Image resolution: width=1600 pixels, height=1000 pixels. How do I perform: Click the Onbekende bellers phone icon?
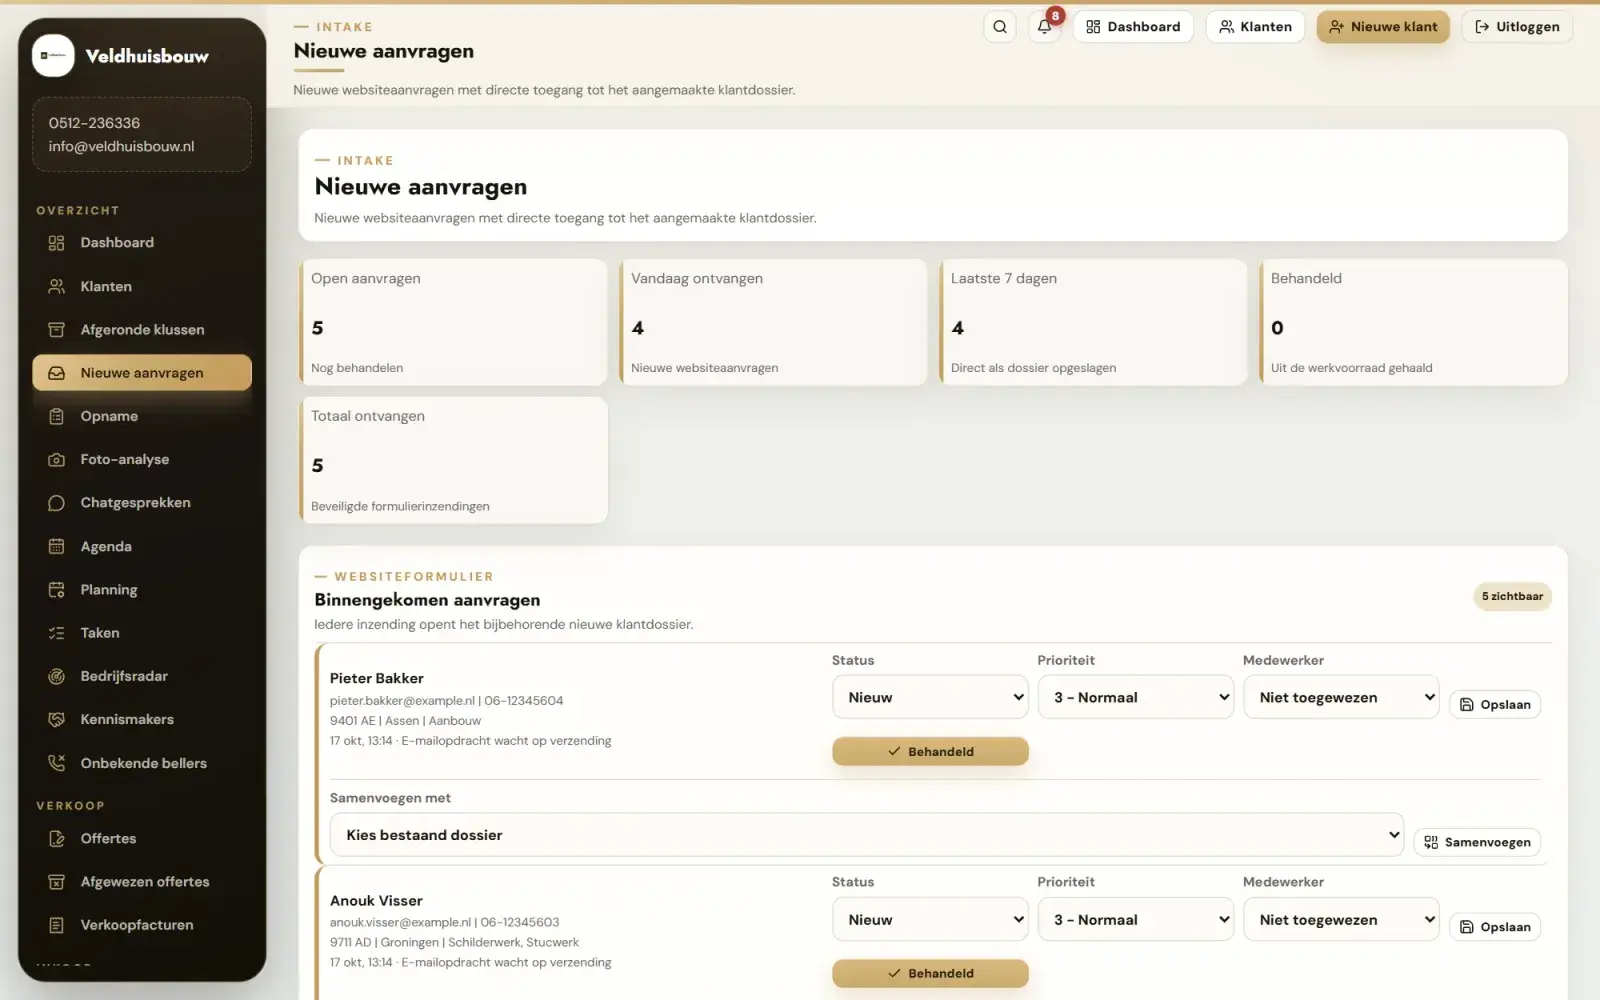pos(56,763)
